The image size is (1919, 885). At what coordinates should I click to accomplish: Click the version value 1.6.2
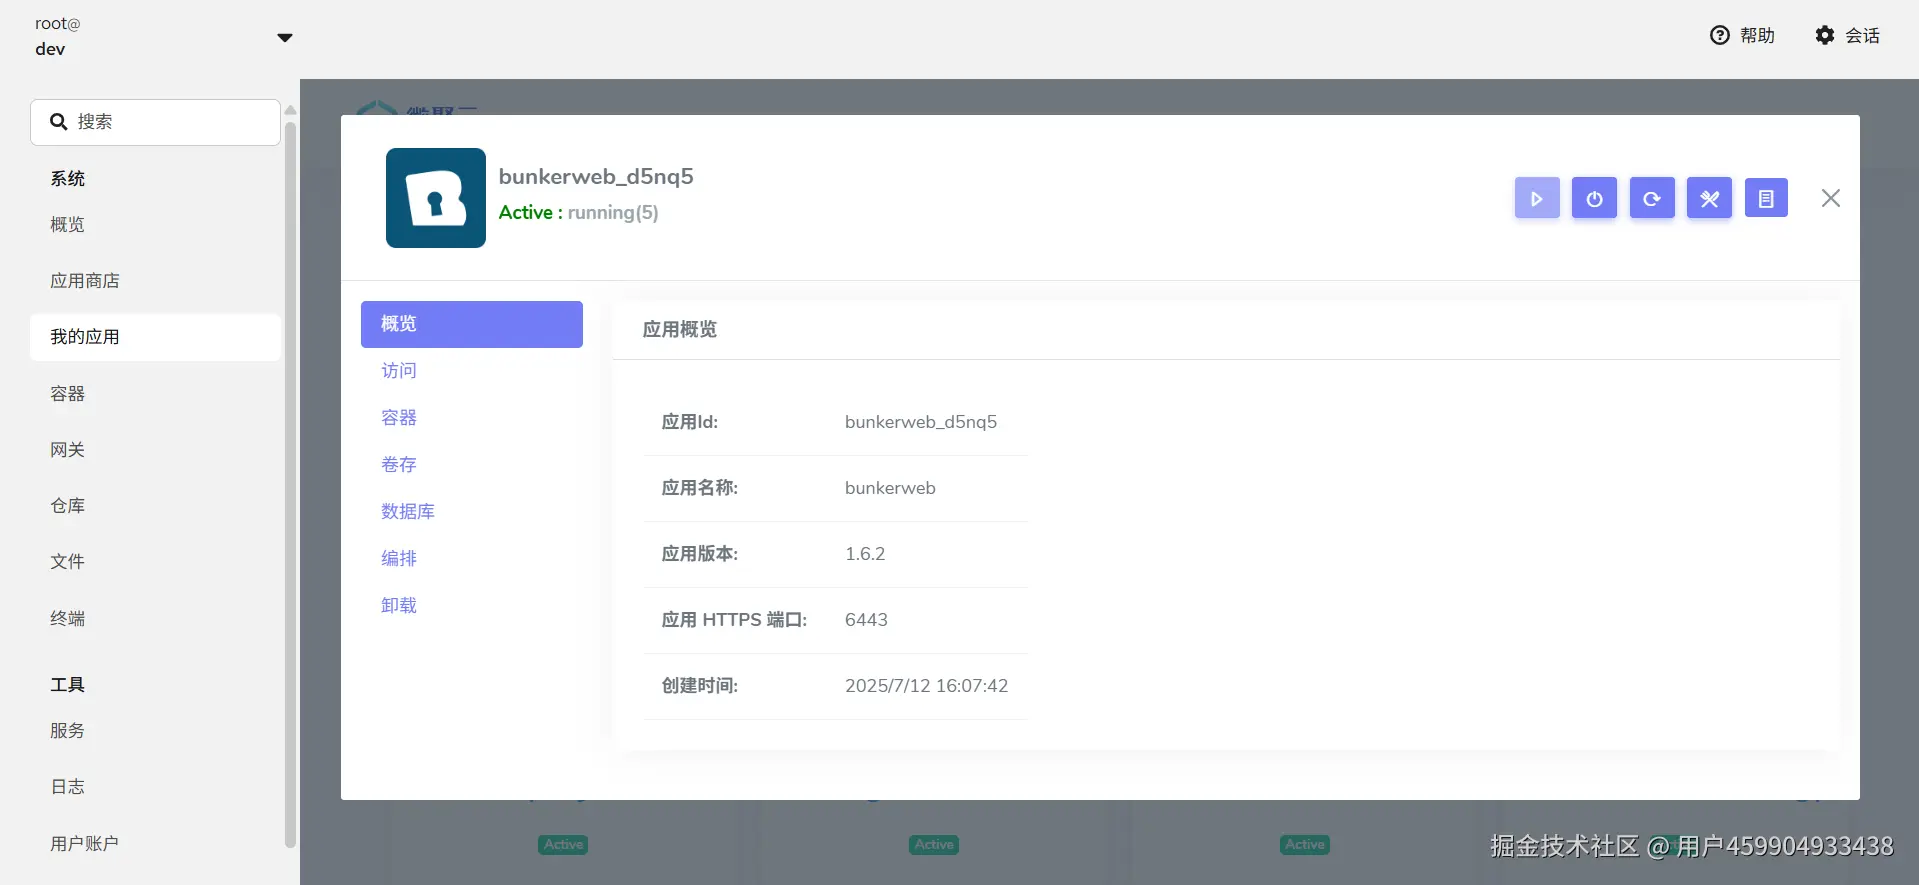865,554
